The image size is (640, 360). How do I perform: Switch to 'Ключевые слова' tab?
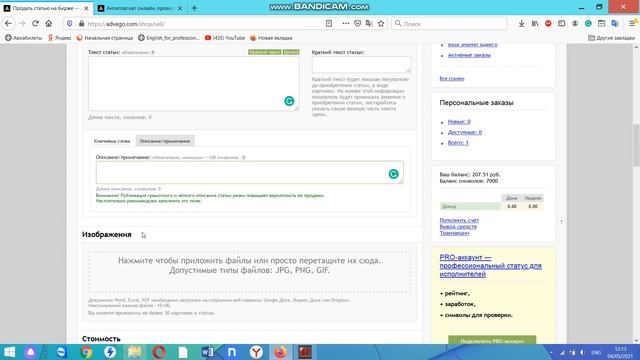(x=112, y=141)
